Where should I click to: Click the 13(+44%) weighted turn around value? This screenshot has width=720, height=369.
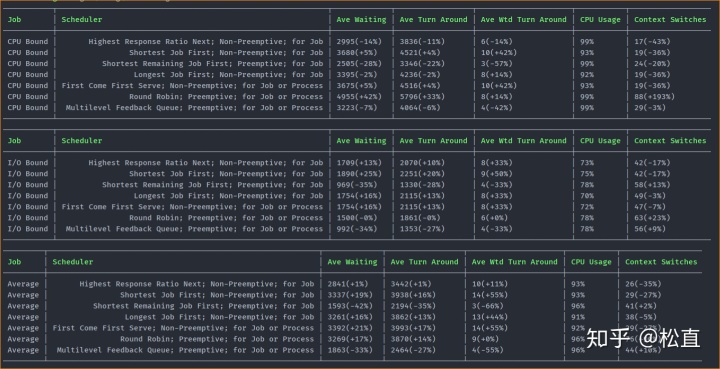489,317
